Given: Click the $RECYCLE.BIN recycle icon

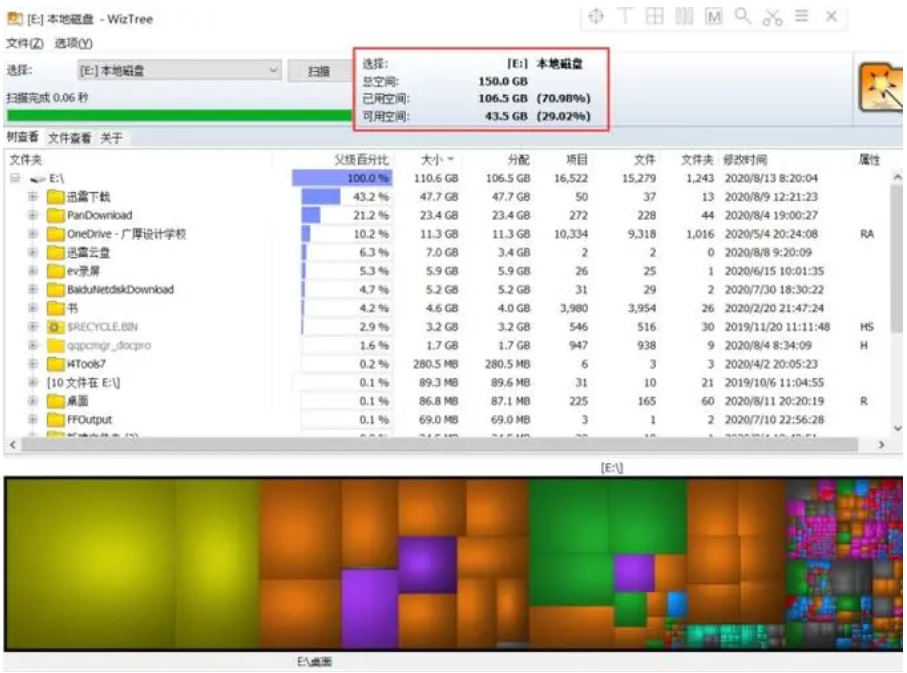Looking at the screenshot, I should click(x=56, y=326).
